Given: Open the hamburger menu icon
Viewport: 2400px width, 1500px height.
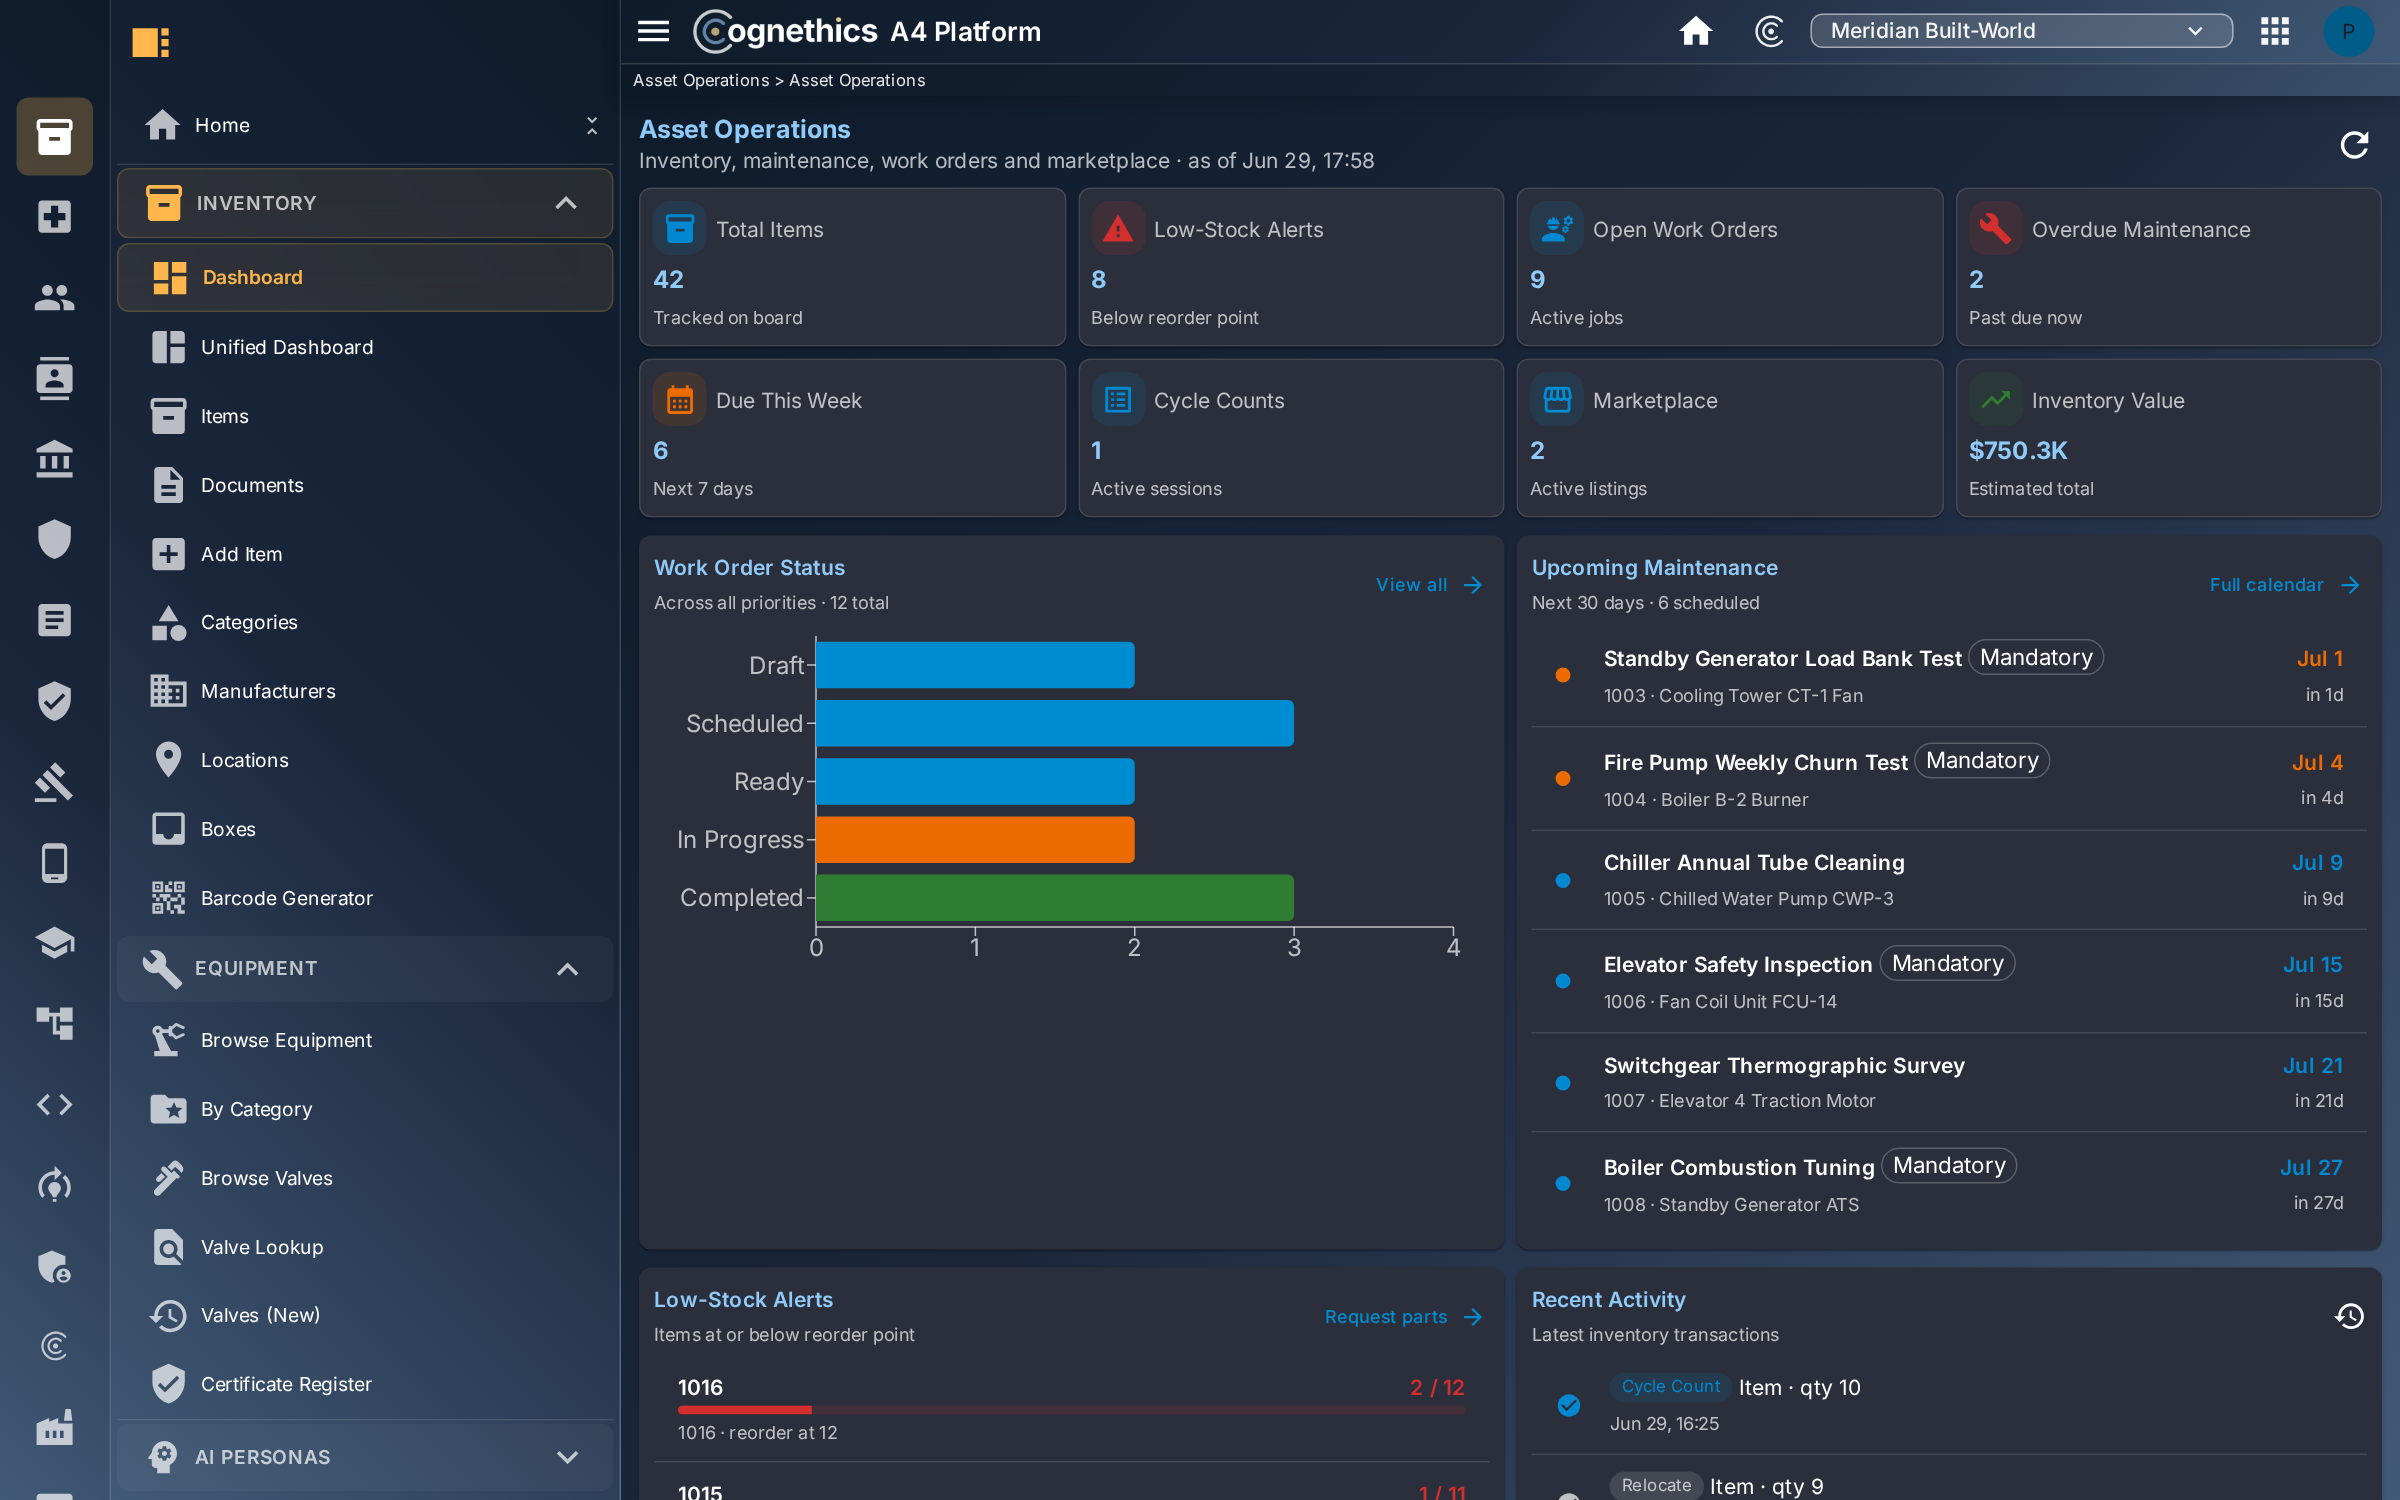Looking at the screenshot, I should [653, 31].
